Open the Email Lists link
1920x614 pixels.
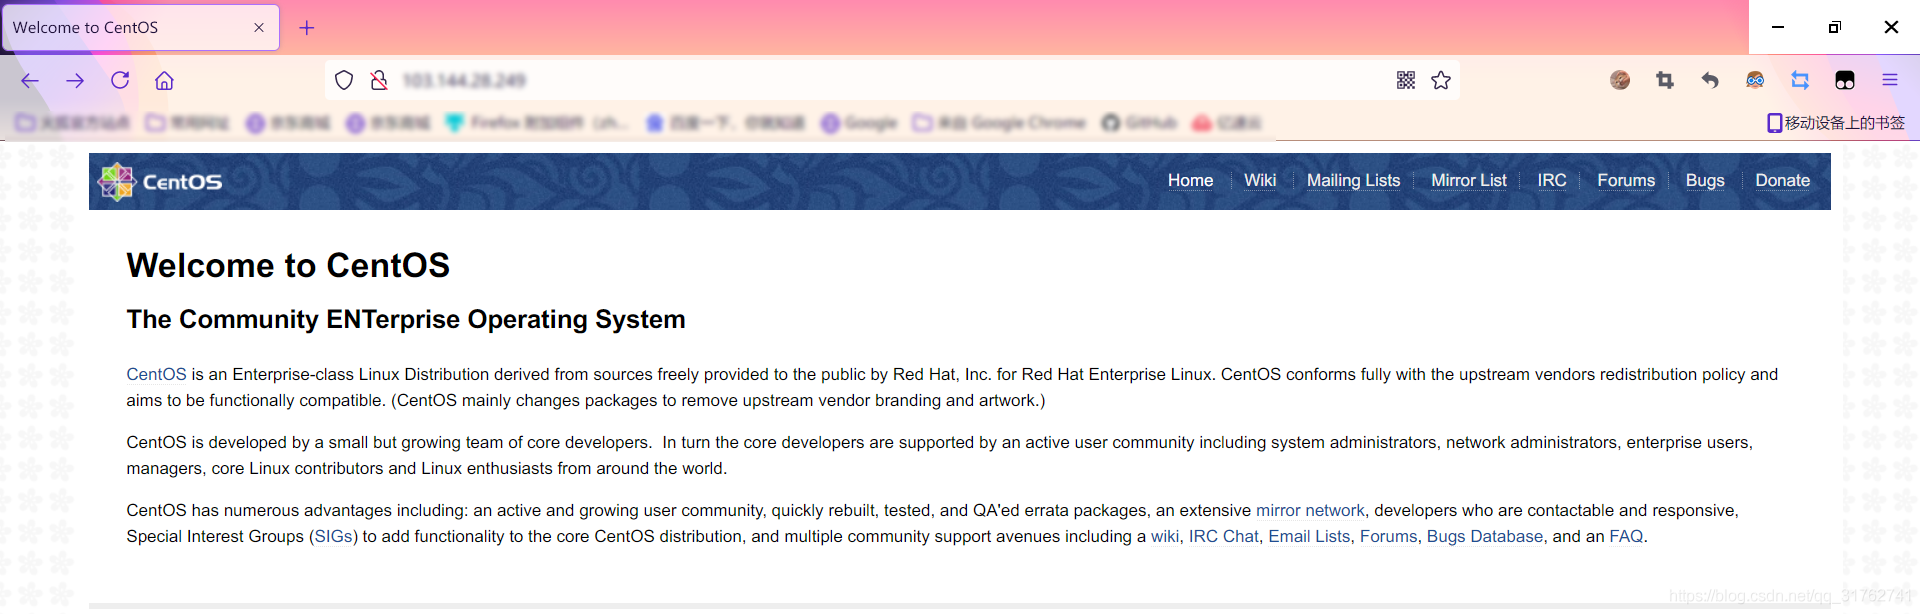pos(1309,536)
